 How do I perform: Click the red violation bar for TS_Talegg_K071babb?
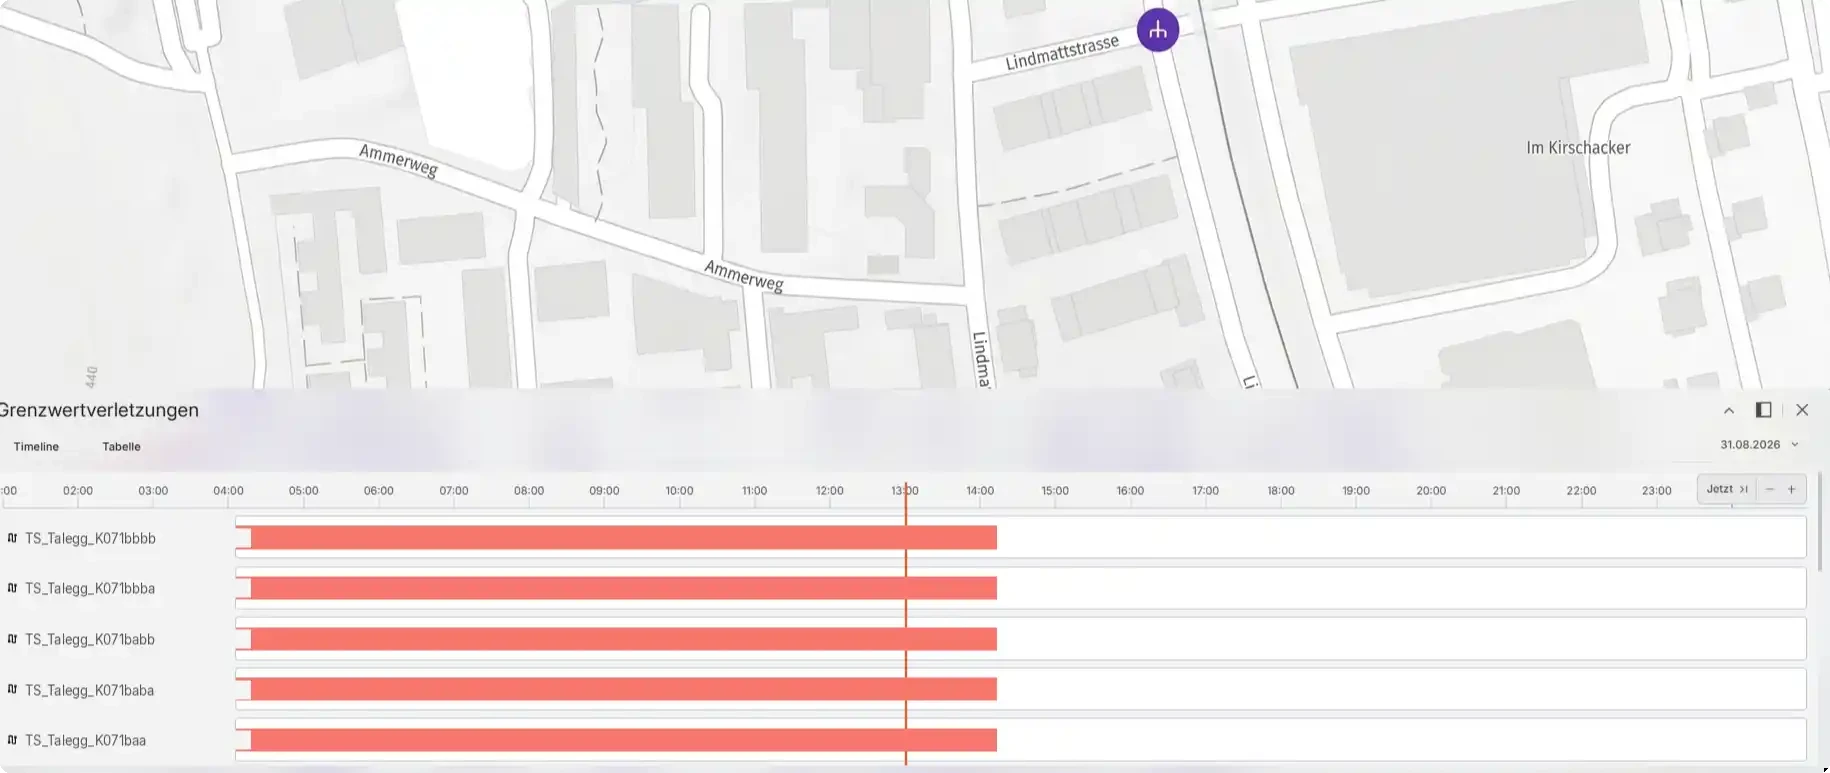(x=623, y=639)
